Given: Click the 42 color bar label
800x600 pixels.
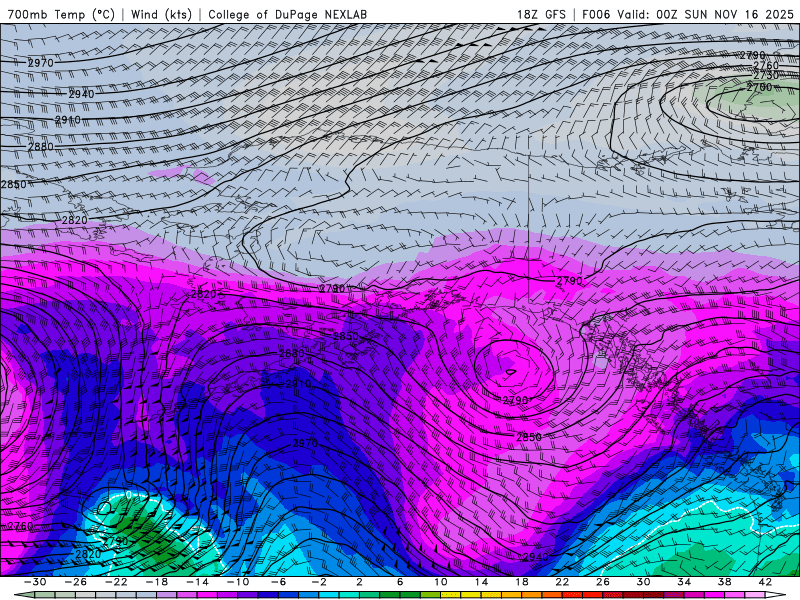Looking at the screenshot, I should coord(765,582).
